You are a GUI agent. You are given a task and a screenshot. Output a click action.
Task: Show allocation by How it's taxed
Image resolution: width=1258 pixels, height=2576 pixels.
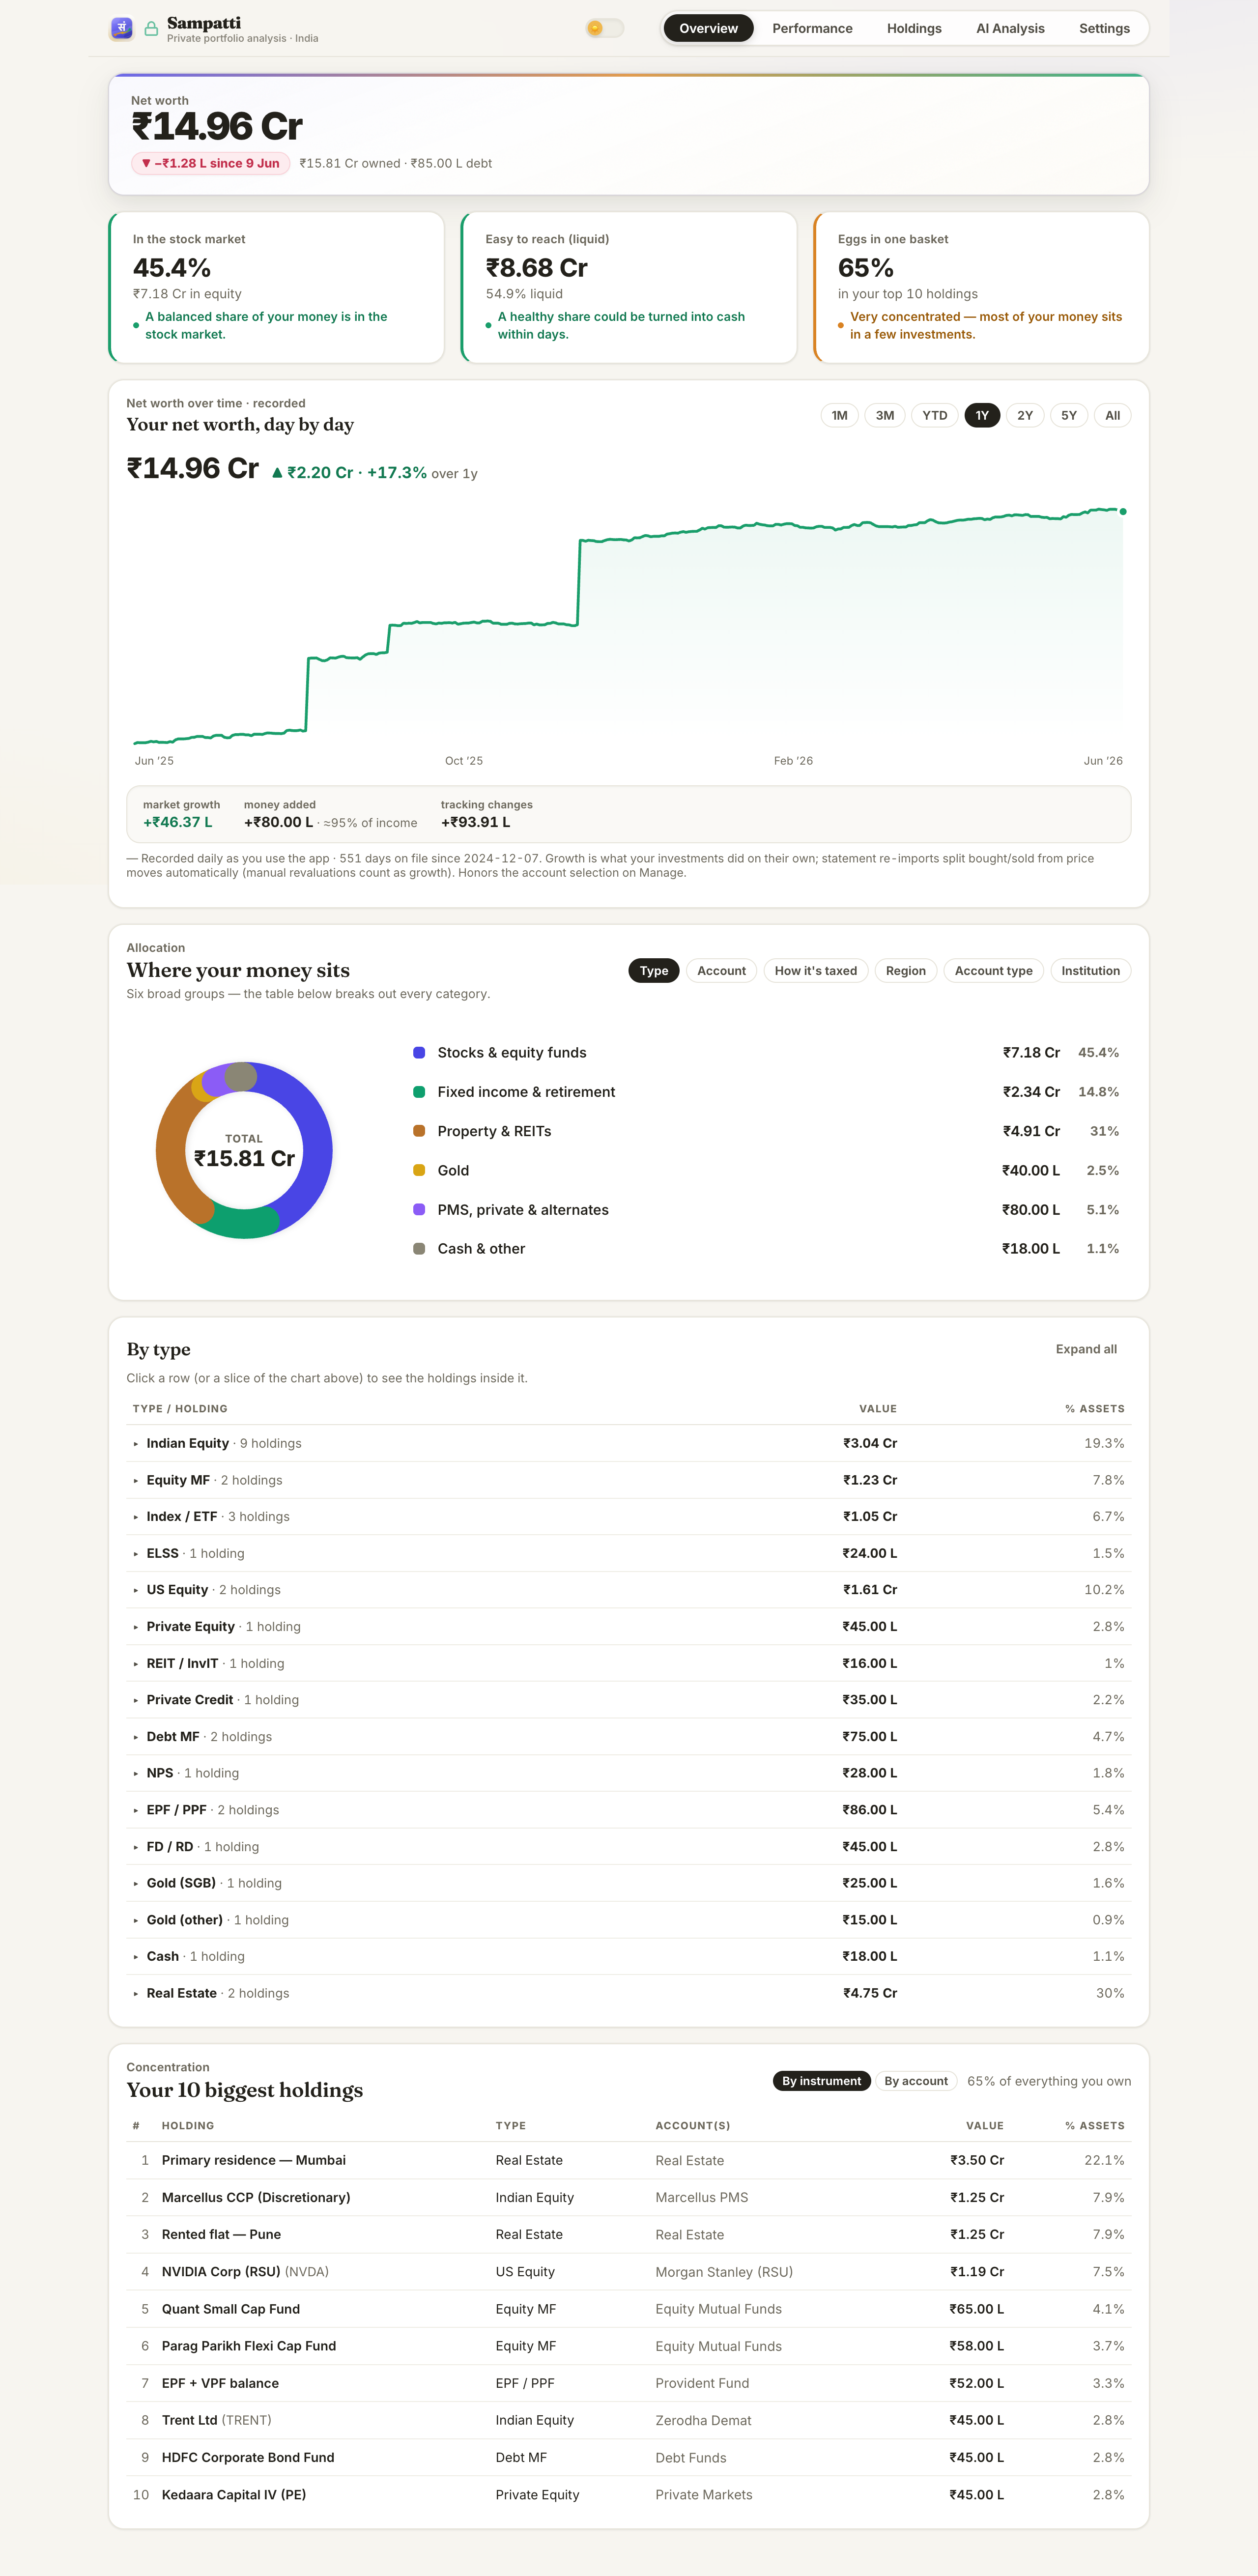coord(815,970)
